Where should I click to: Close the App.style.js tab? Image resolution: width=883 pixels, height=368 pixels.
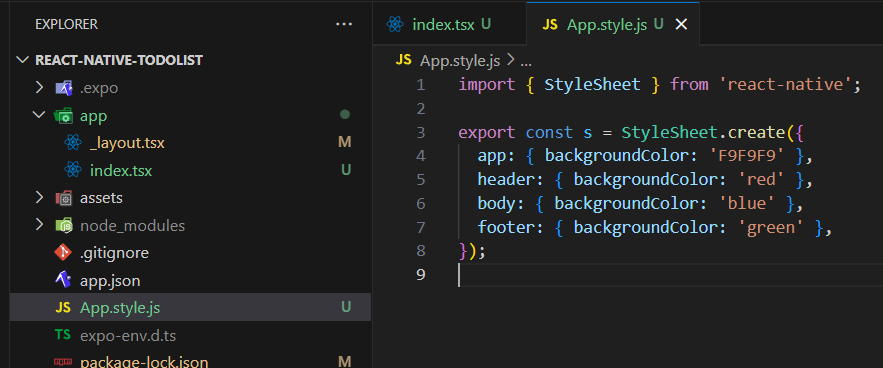(681, 24)
